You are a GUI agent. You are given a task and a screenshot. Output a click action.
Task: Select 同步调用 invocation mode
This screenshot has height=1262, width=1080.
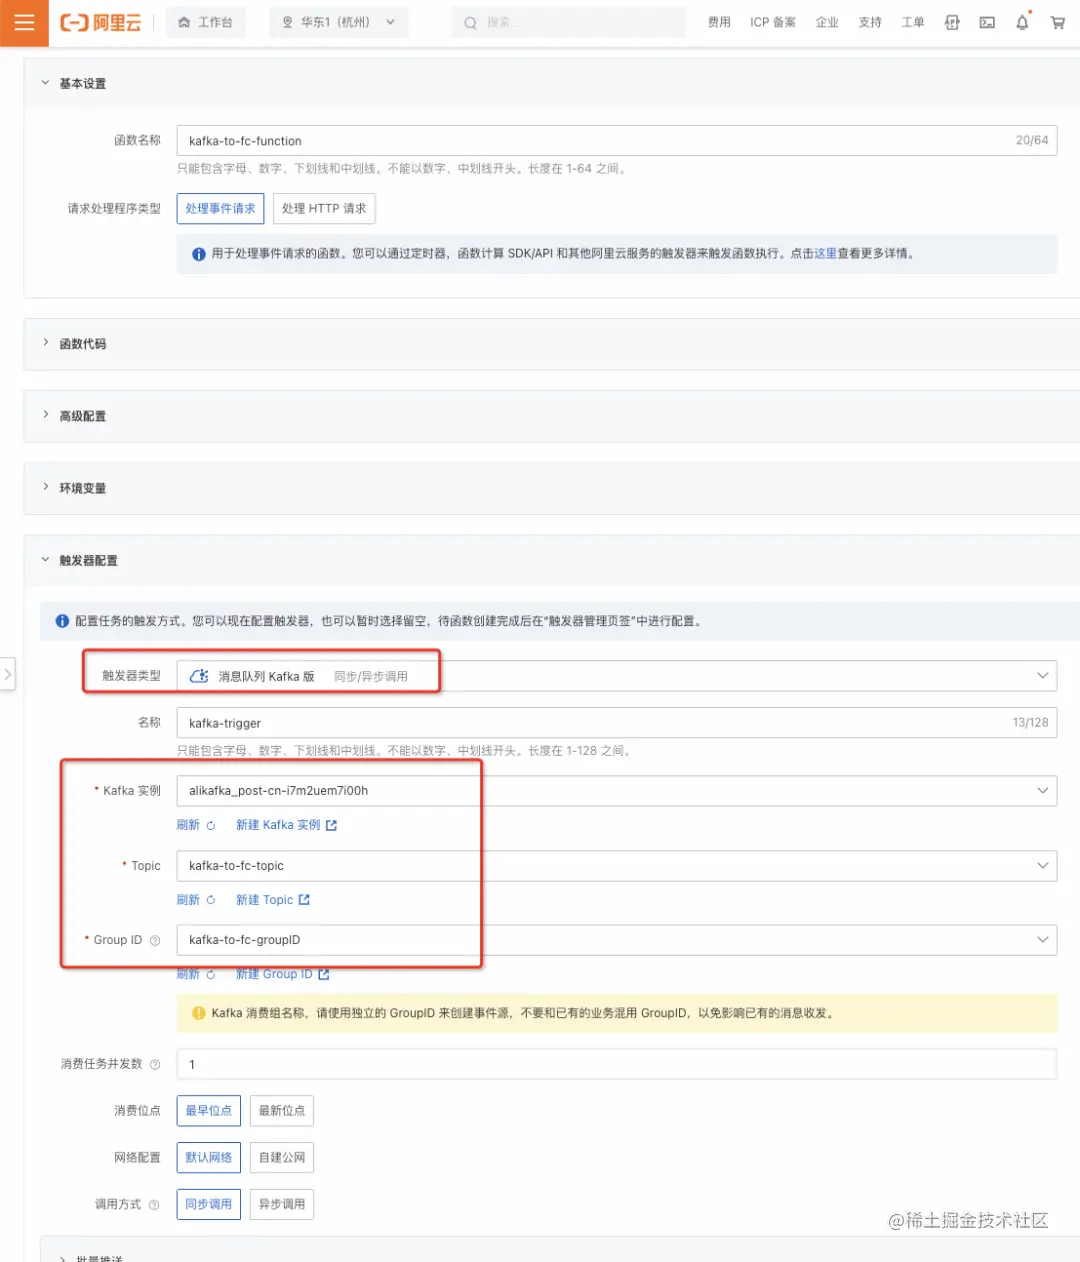coord(209,1205)
